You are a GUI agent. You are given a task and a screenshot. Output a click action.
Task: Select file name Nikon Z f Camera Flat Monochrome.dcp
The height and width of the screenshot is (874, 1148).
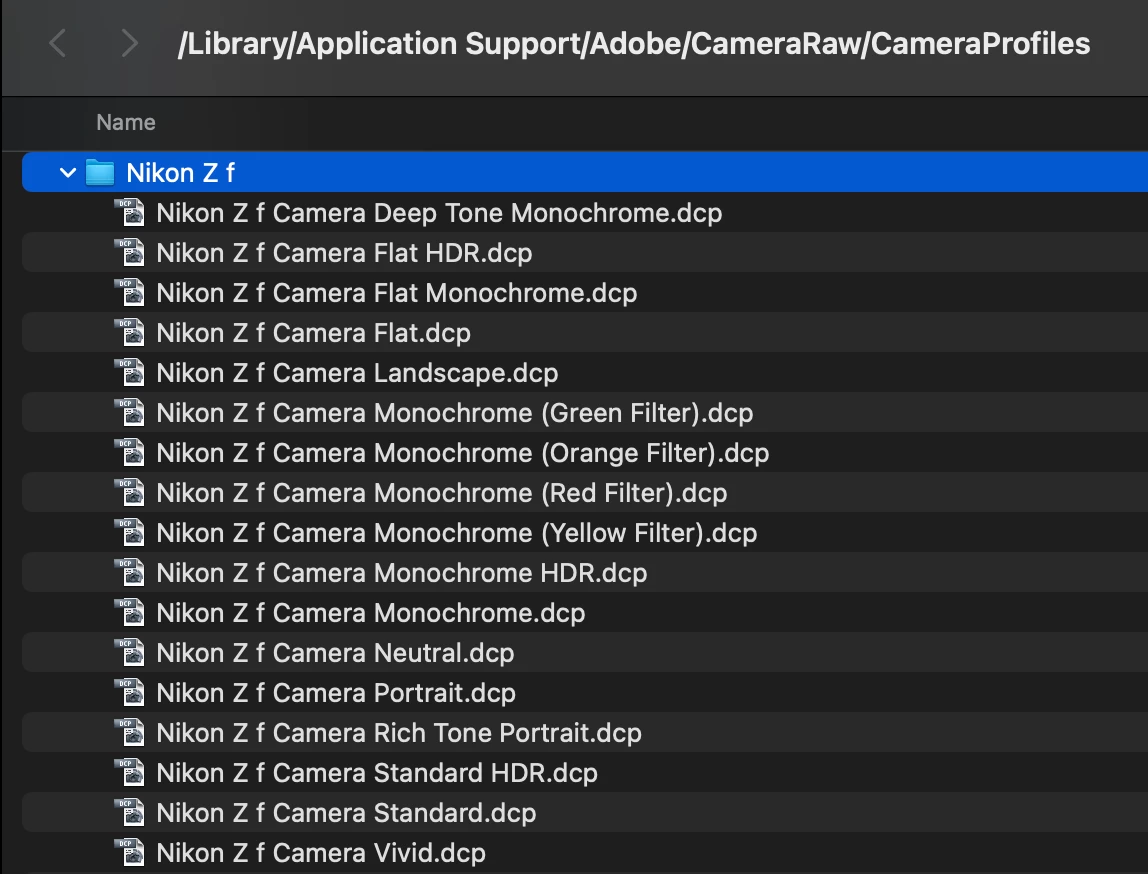(397, 293)
